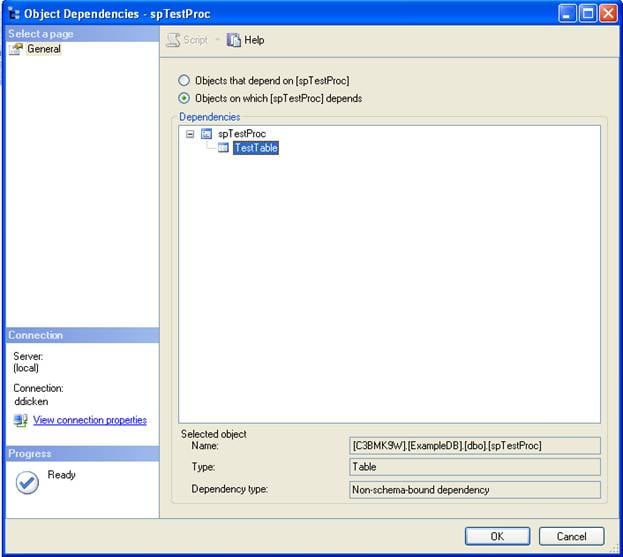Click the 'Ready' status text

(62, 475)
